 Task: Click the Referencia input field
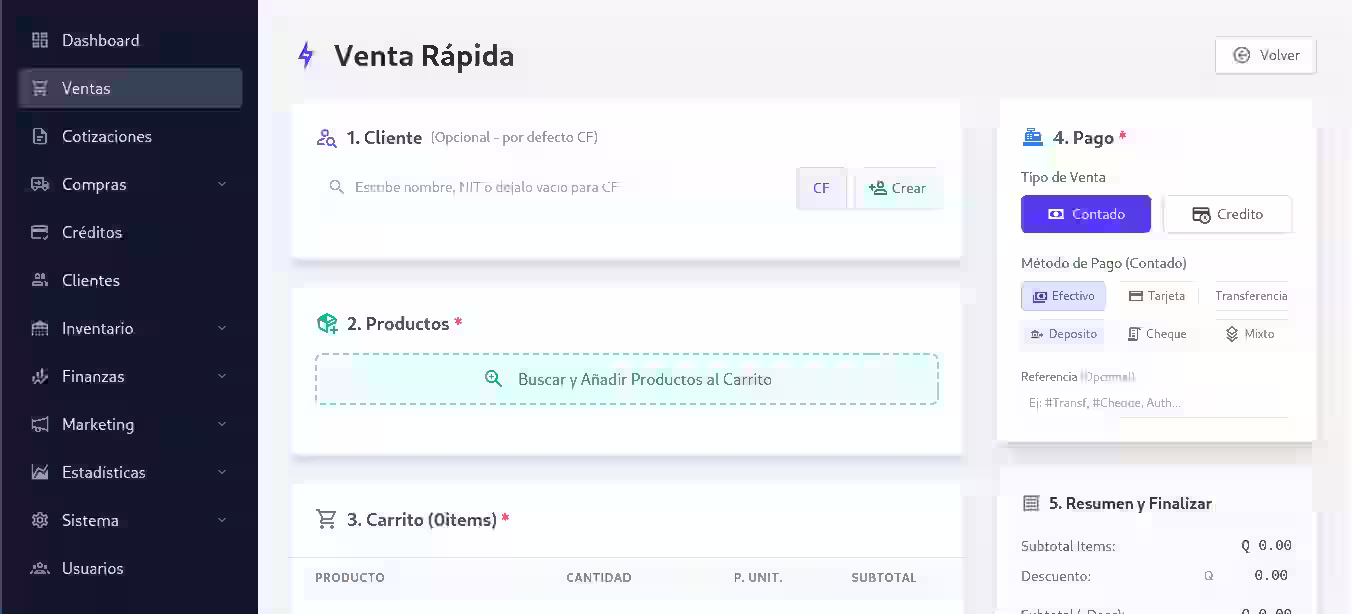[1155, 401]
